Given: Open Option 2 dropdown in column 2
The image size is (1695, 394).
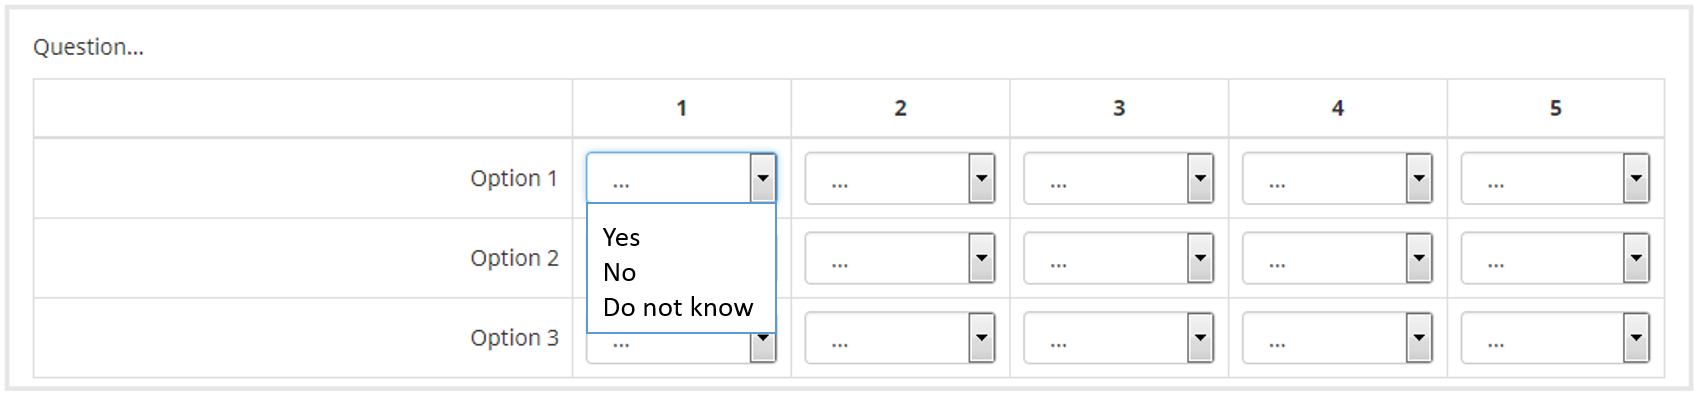Looking at the screenshot, I should click(900, 258).
